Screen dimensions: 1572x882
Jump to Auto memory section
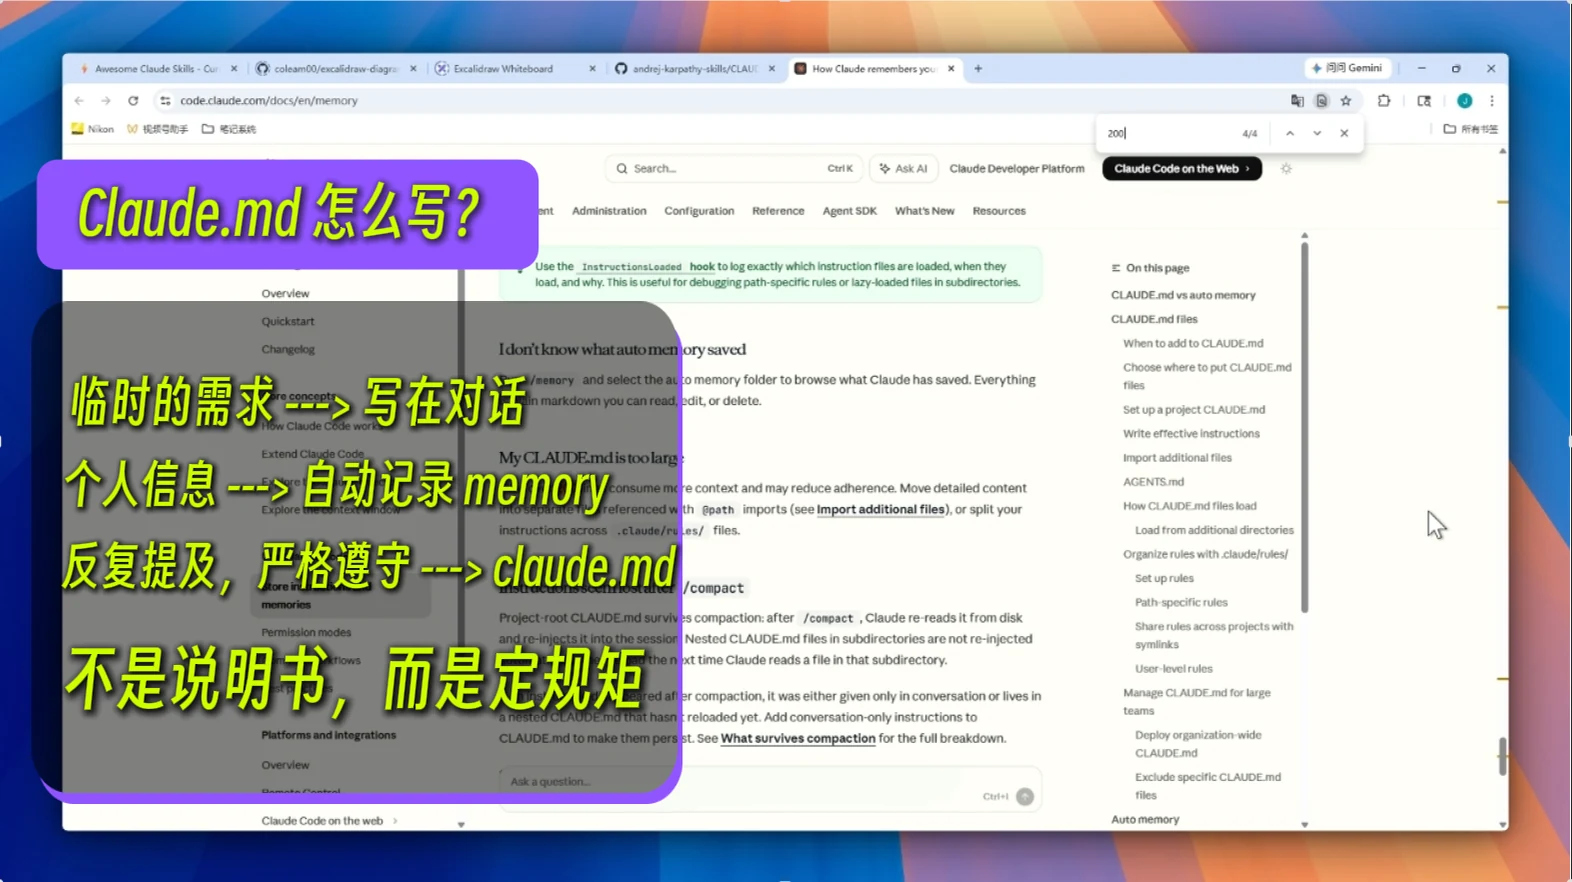coord(1145,820)
